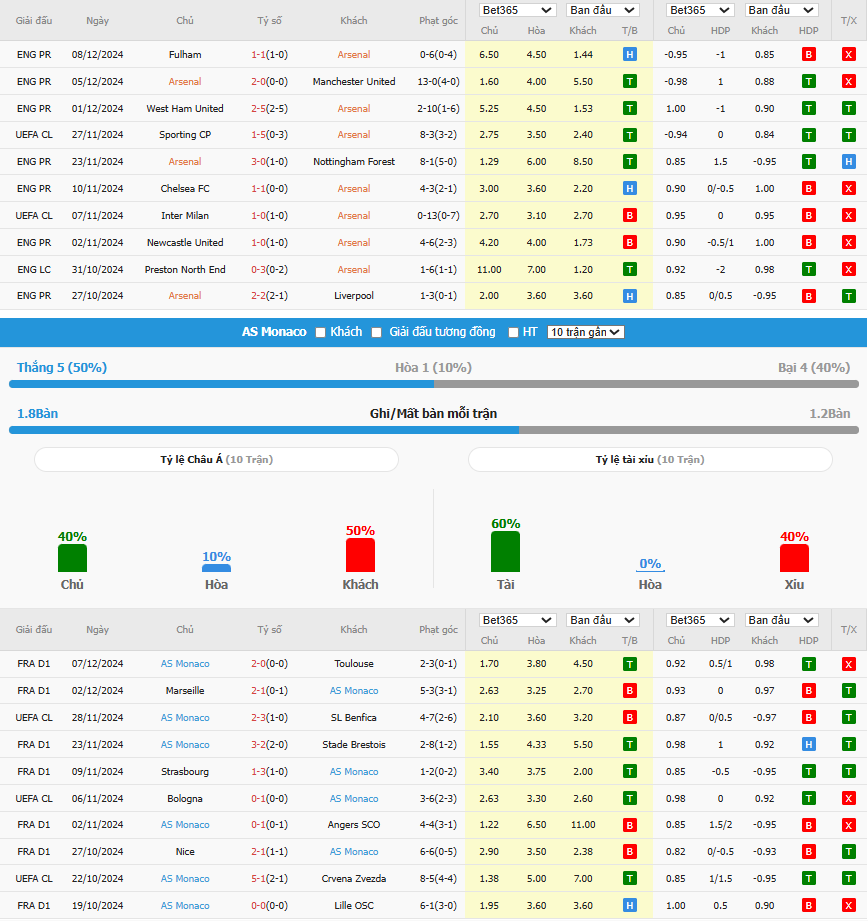Click the blue H badge in Stade Brestois row
The image size is (868, 921).
(809, 745)
